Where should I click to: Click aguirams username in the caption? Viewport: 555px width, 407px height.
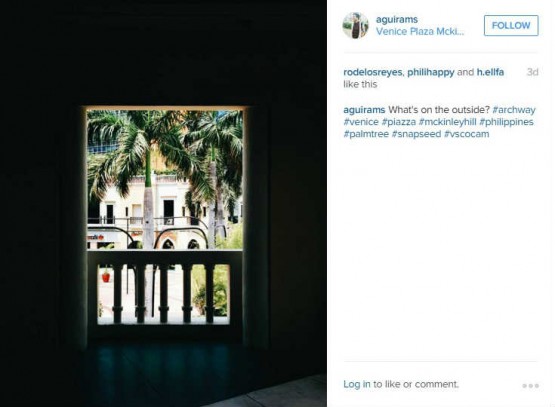[364, 110]
